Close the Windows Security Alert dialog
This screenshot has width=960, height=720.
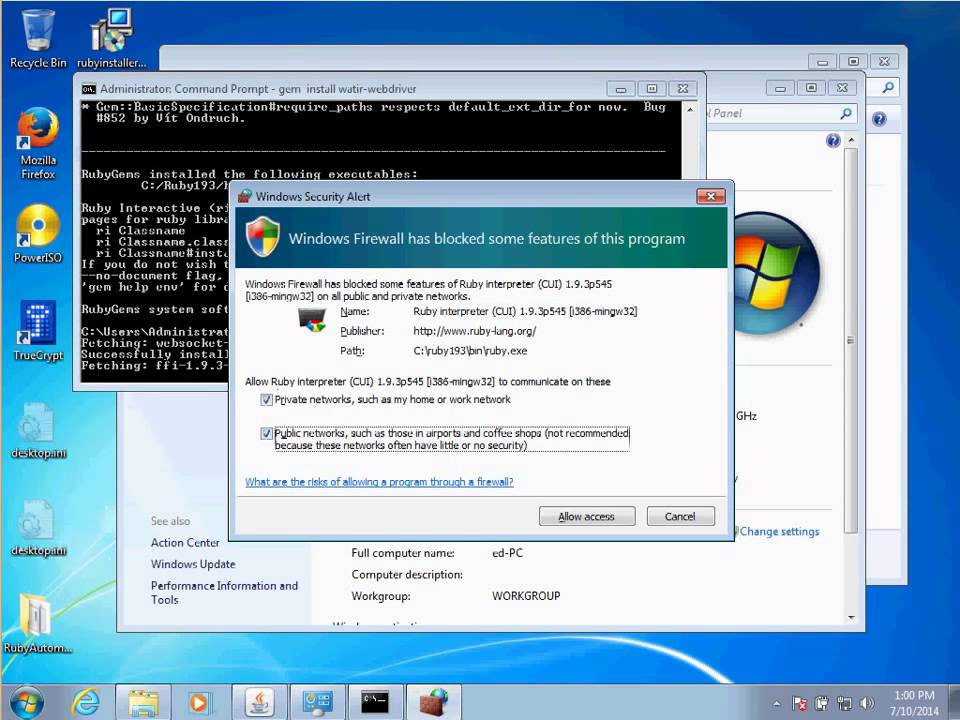pyautogui.click(x=711, y=196)
